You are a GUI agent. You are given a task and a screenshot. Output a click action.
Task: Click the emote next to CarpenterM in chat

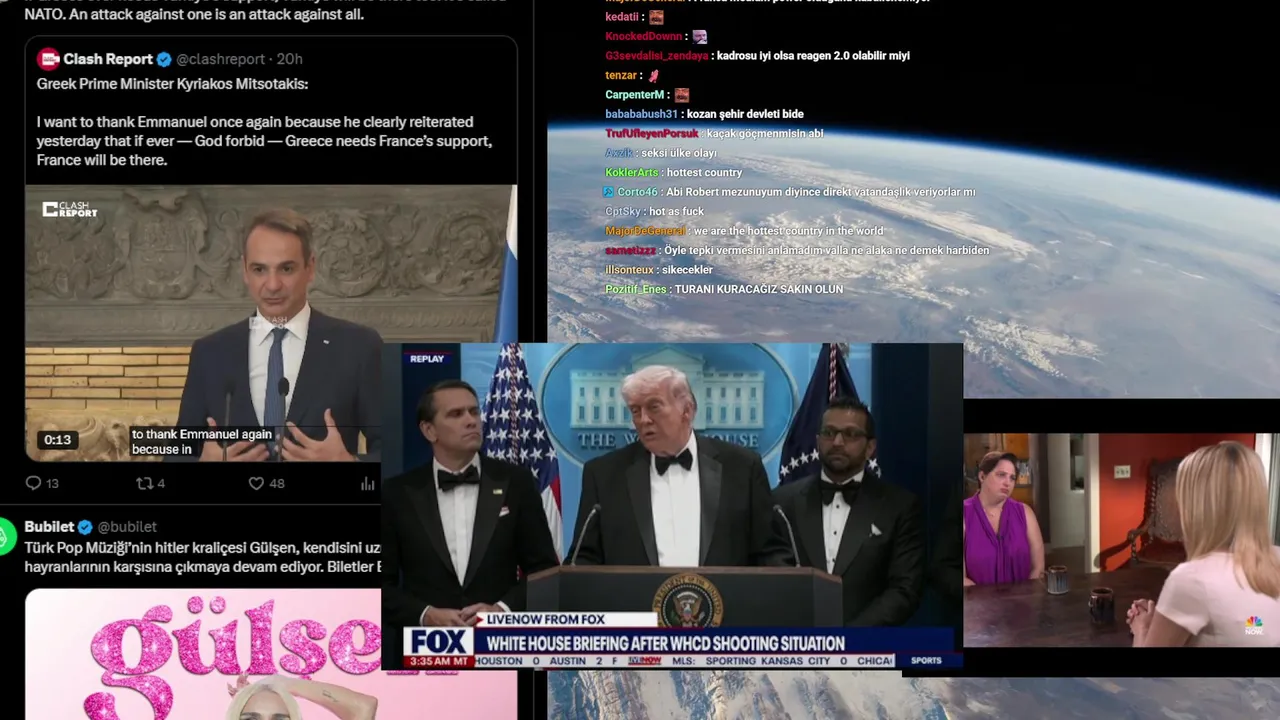tap(681, 95)
